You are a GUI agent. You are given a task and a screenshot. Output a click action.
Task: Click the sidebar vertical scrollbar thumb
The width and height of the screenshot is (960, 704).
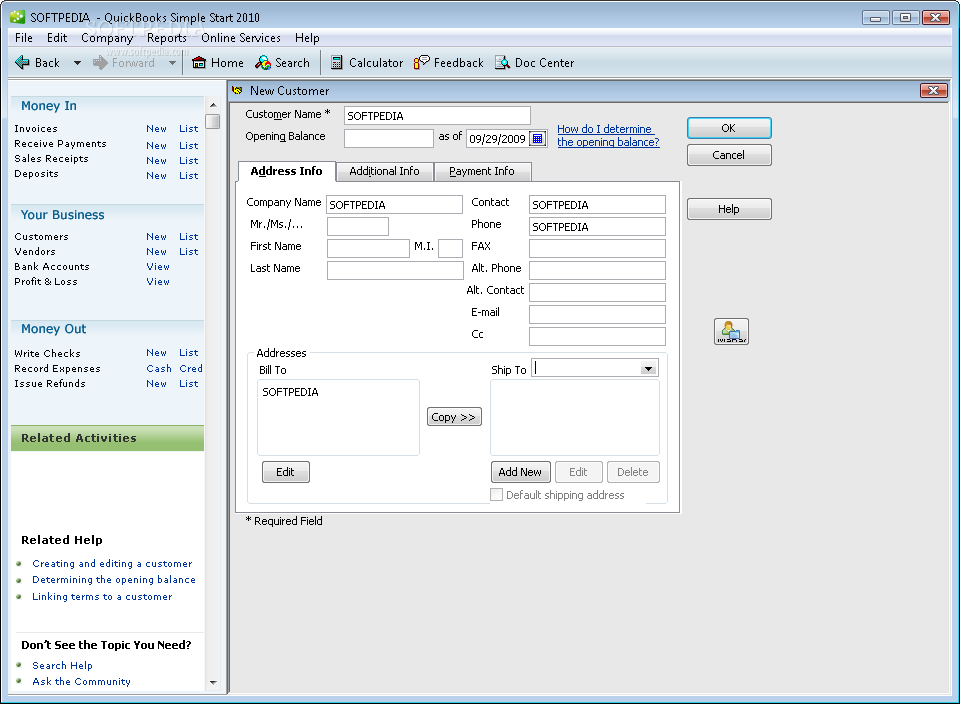212,121
